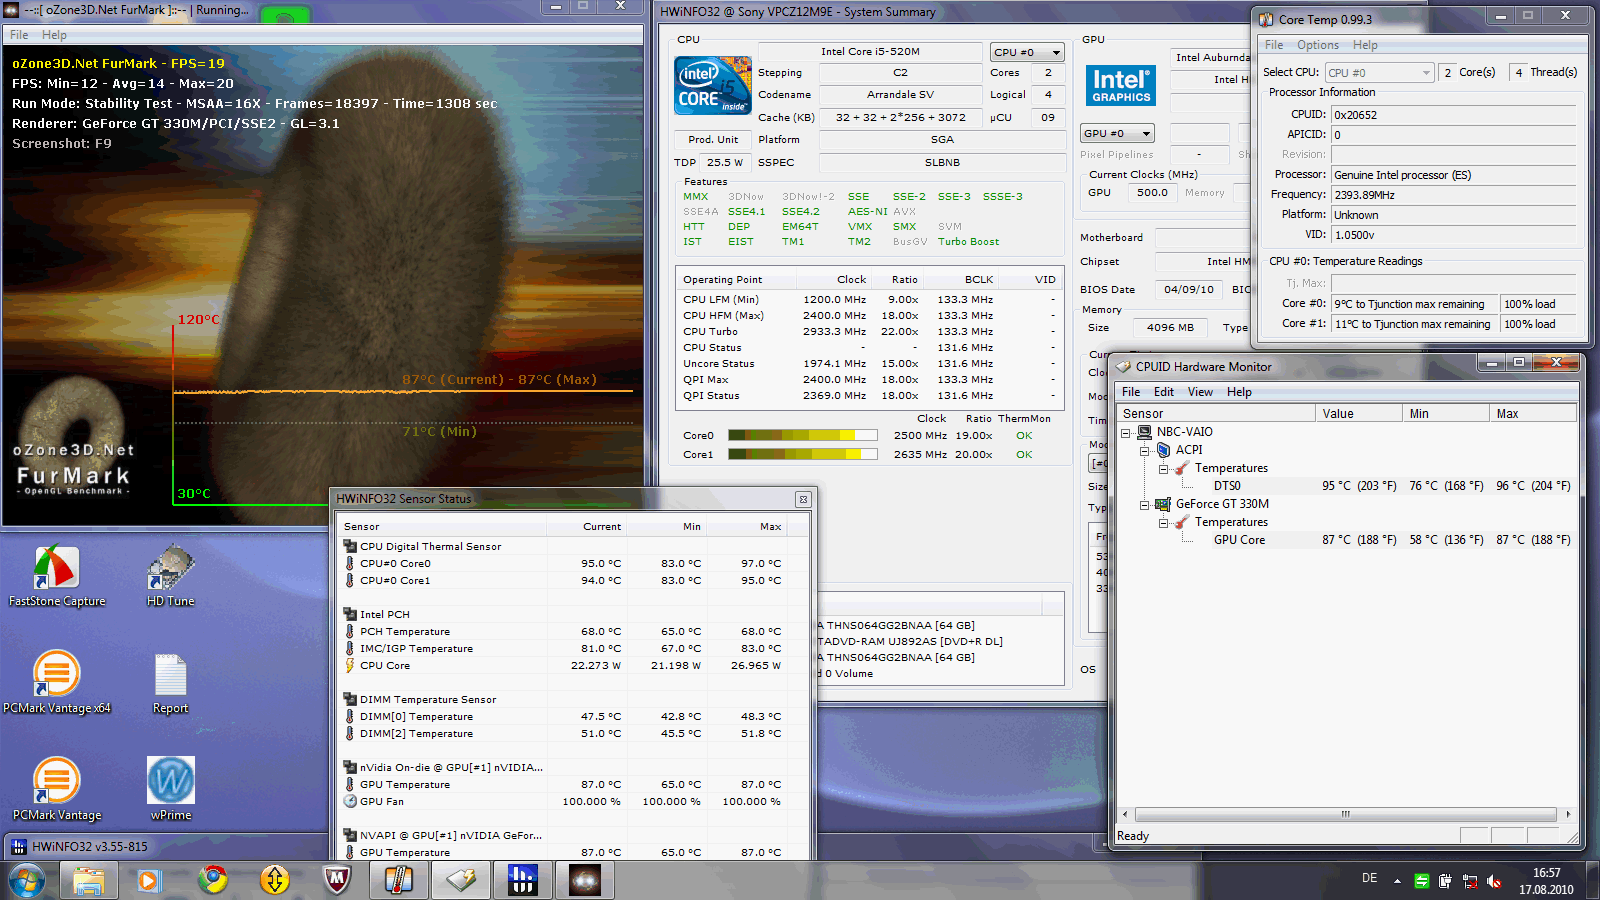Open Core Temp Options menu
1600x900 pixels.
(1317, 45)
